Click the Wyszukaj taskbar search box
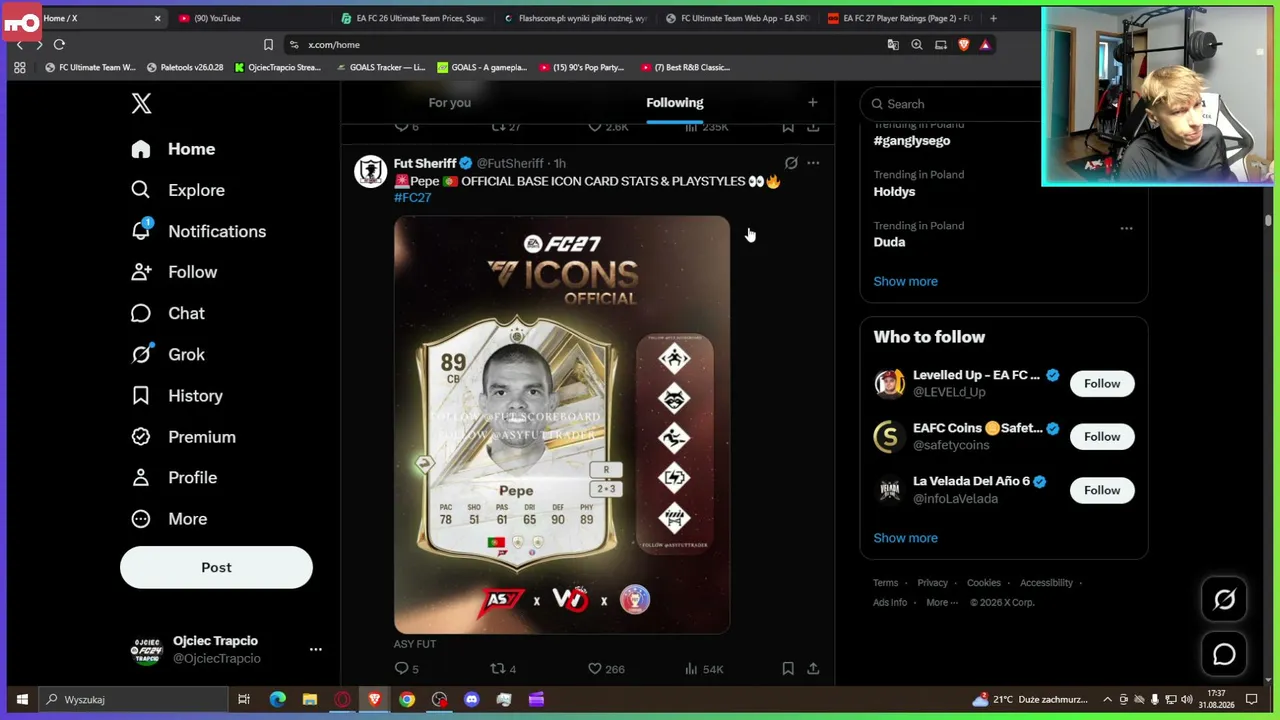Screen dimensions: 1280x720 pos(132,700)
